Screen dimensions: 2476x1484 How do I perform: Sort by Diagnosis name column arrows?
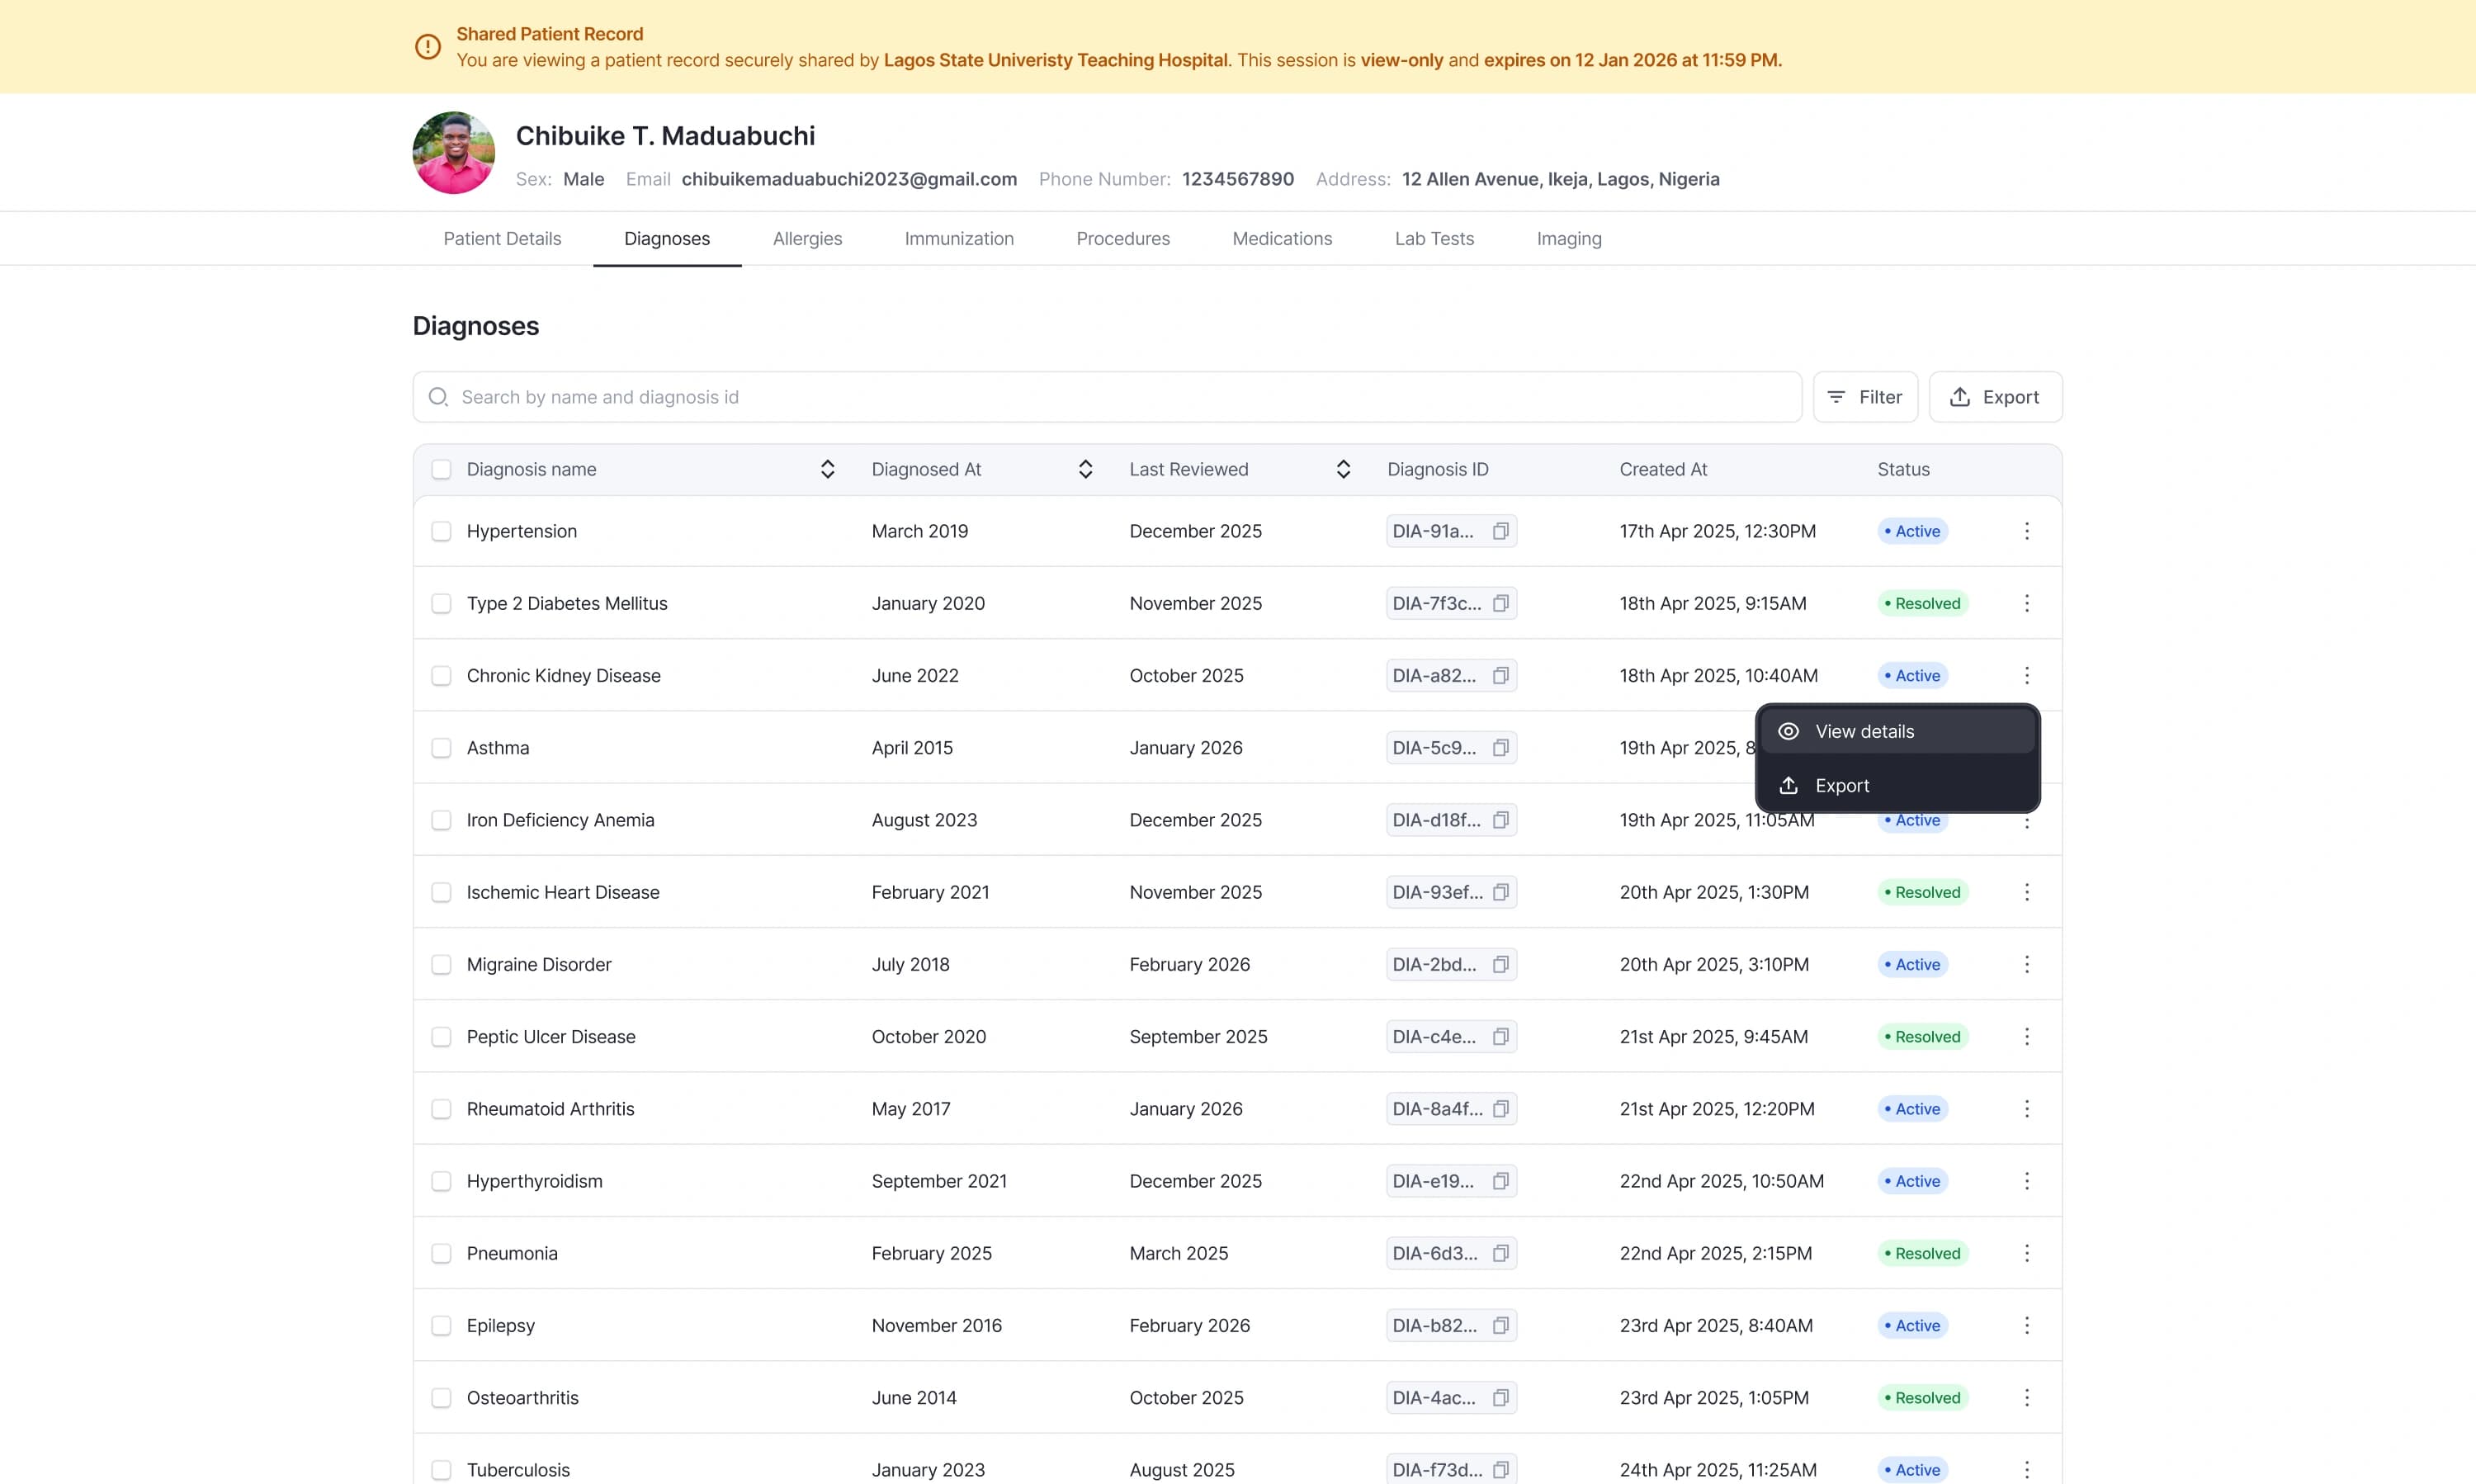pyautogui.click(x=827, y=470)
